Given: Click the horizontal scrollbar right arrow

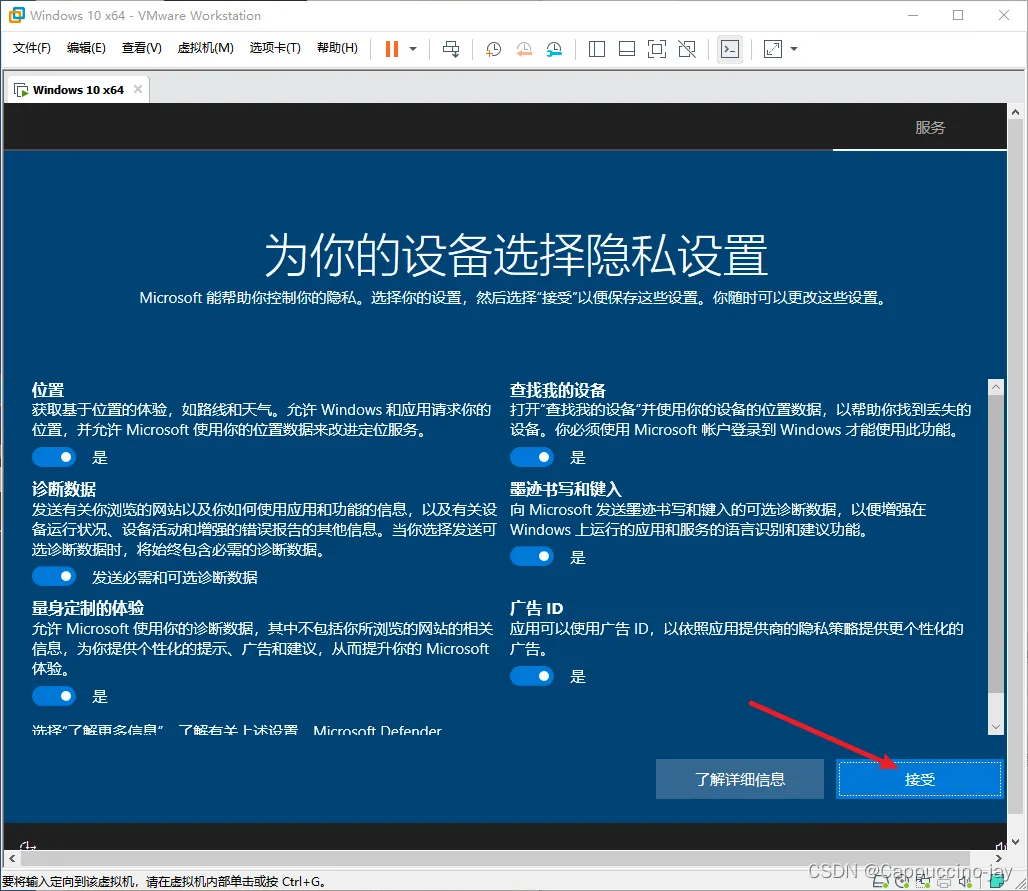Looking at the screenshot, I should point(998,858).
